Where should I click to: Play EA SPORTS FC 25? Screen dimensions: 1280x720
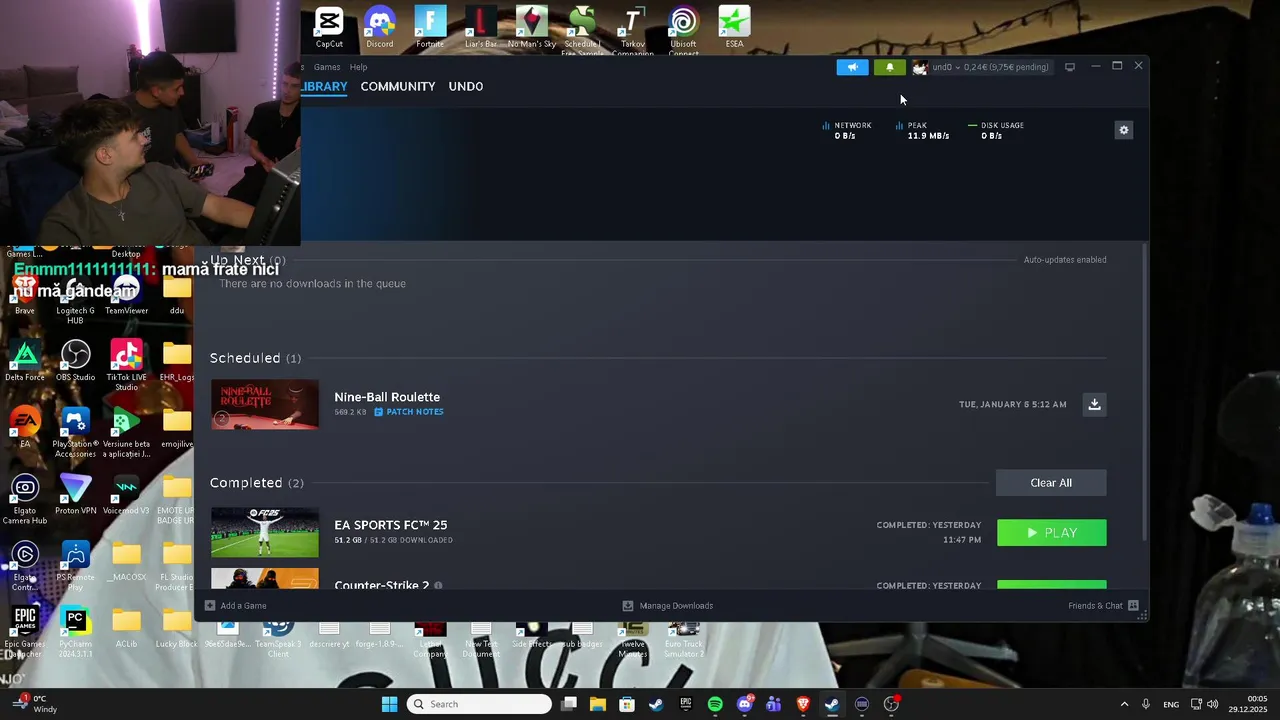pos(1052,533)
